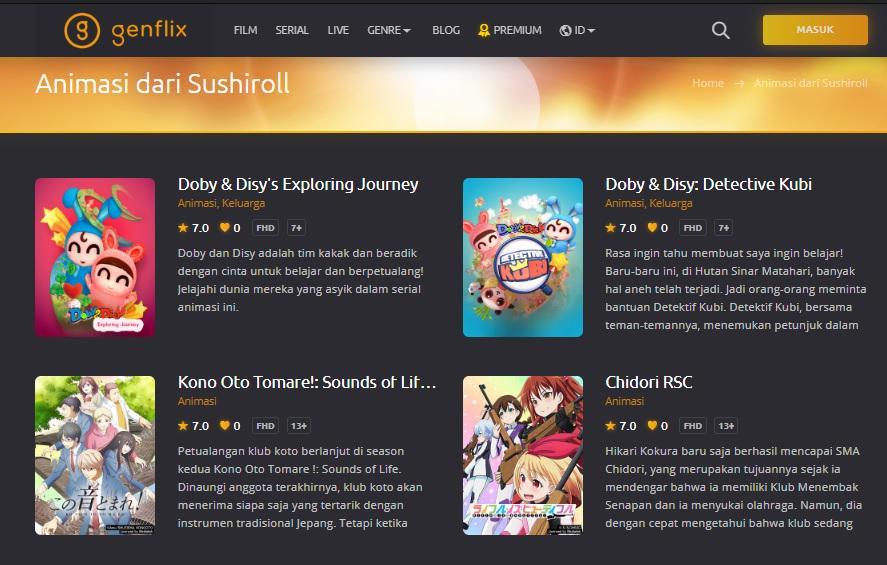Select LIVE in the navigation bar
Image resolution: width=887 pixels, height=565 pixels.
point(338,31)
